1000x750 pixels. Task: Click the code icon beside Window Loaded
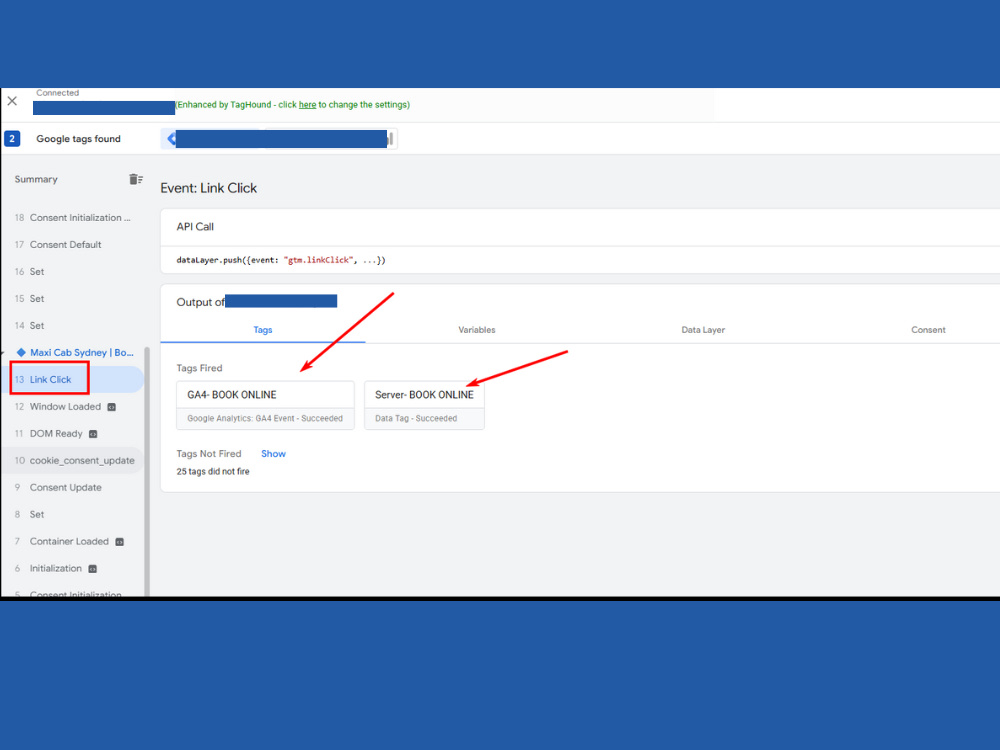112,407
